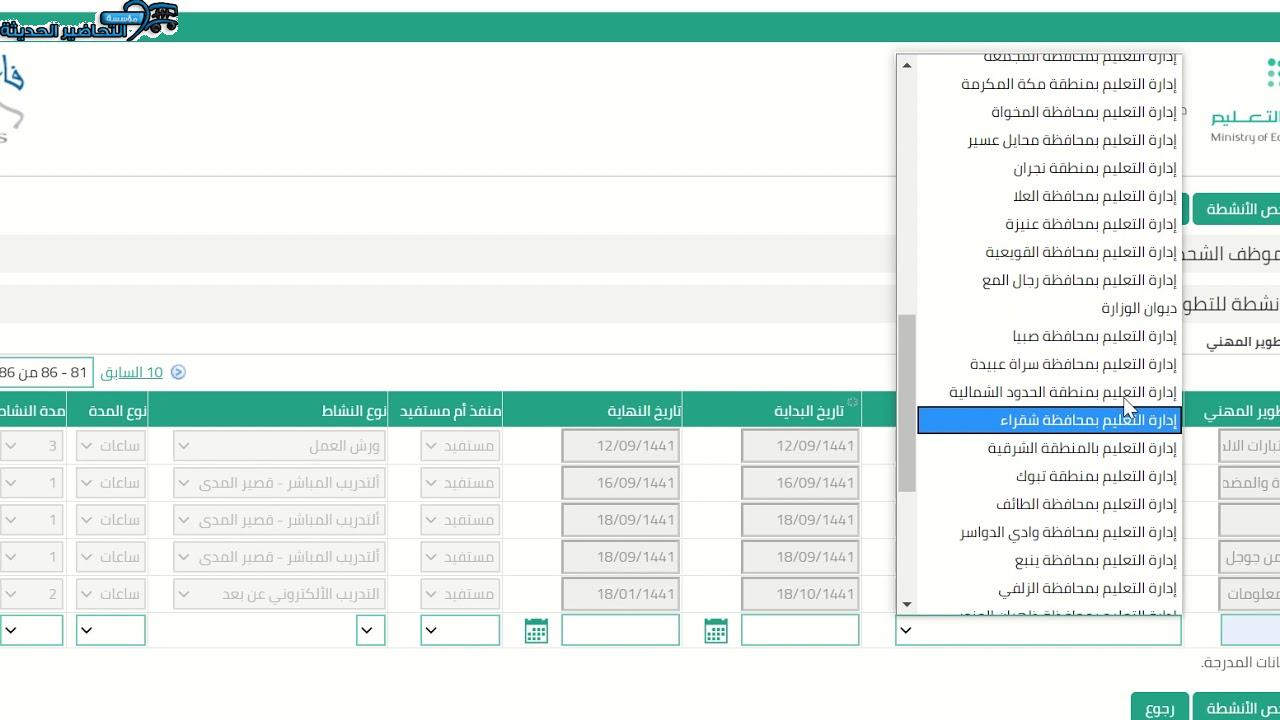Go to the 10 السابق link
This screenshot has width=1280, height=720.
coord(131,372)
